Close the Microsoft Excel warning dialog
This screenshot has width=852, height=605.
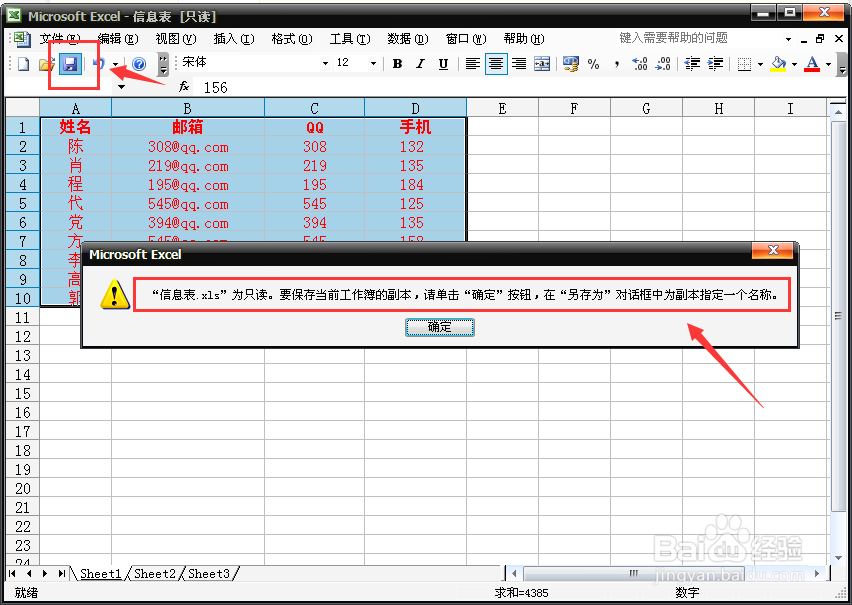coord(773,250)
